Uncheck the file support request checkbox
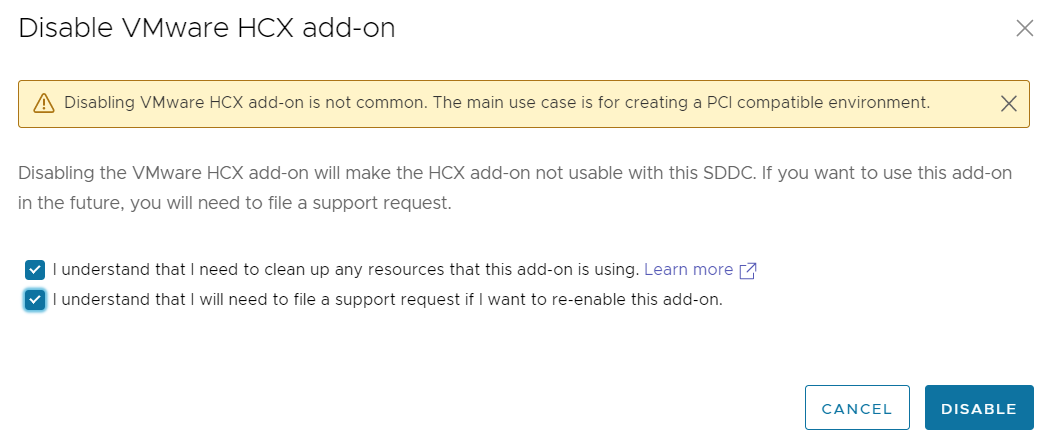This screenshot has width=1056, height=438. tap(35, 300)
